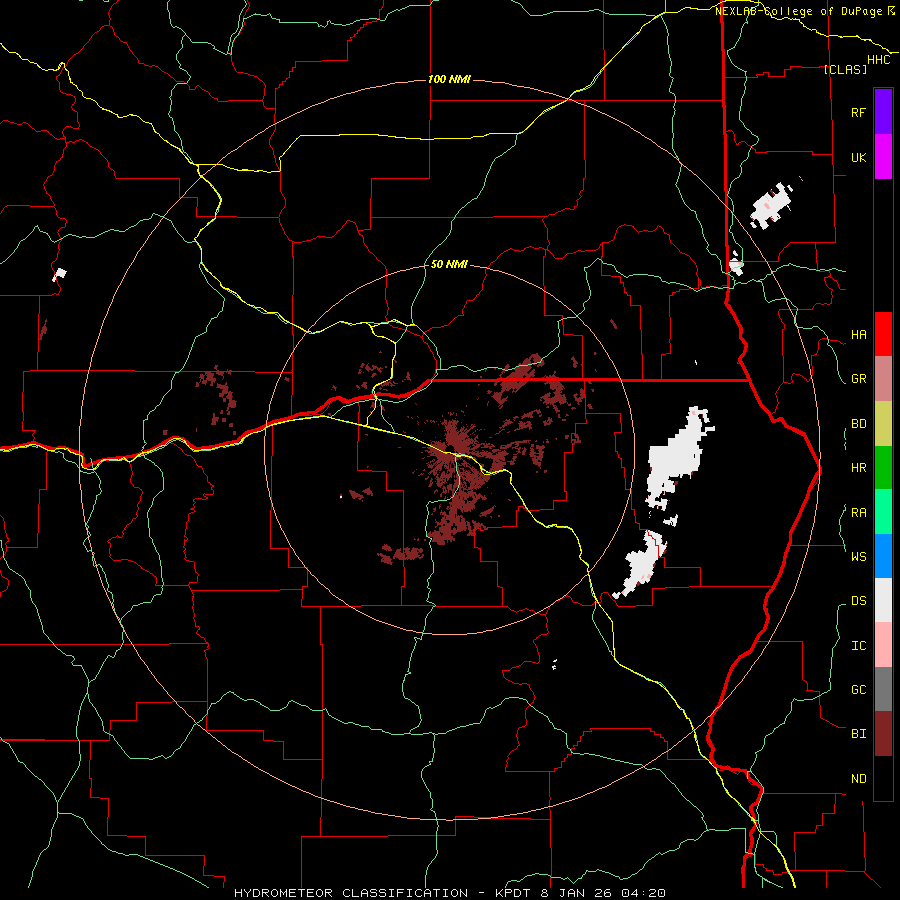Click the HA legend label
900x900 pixels.
click(858, 335)
